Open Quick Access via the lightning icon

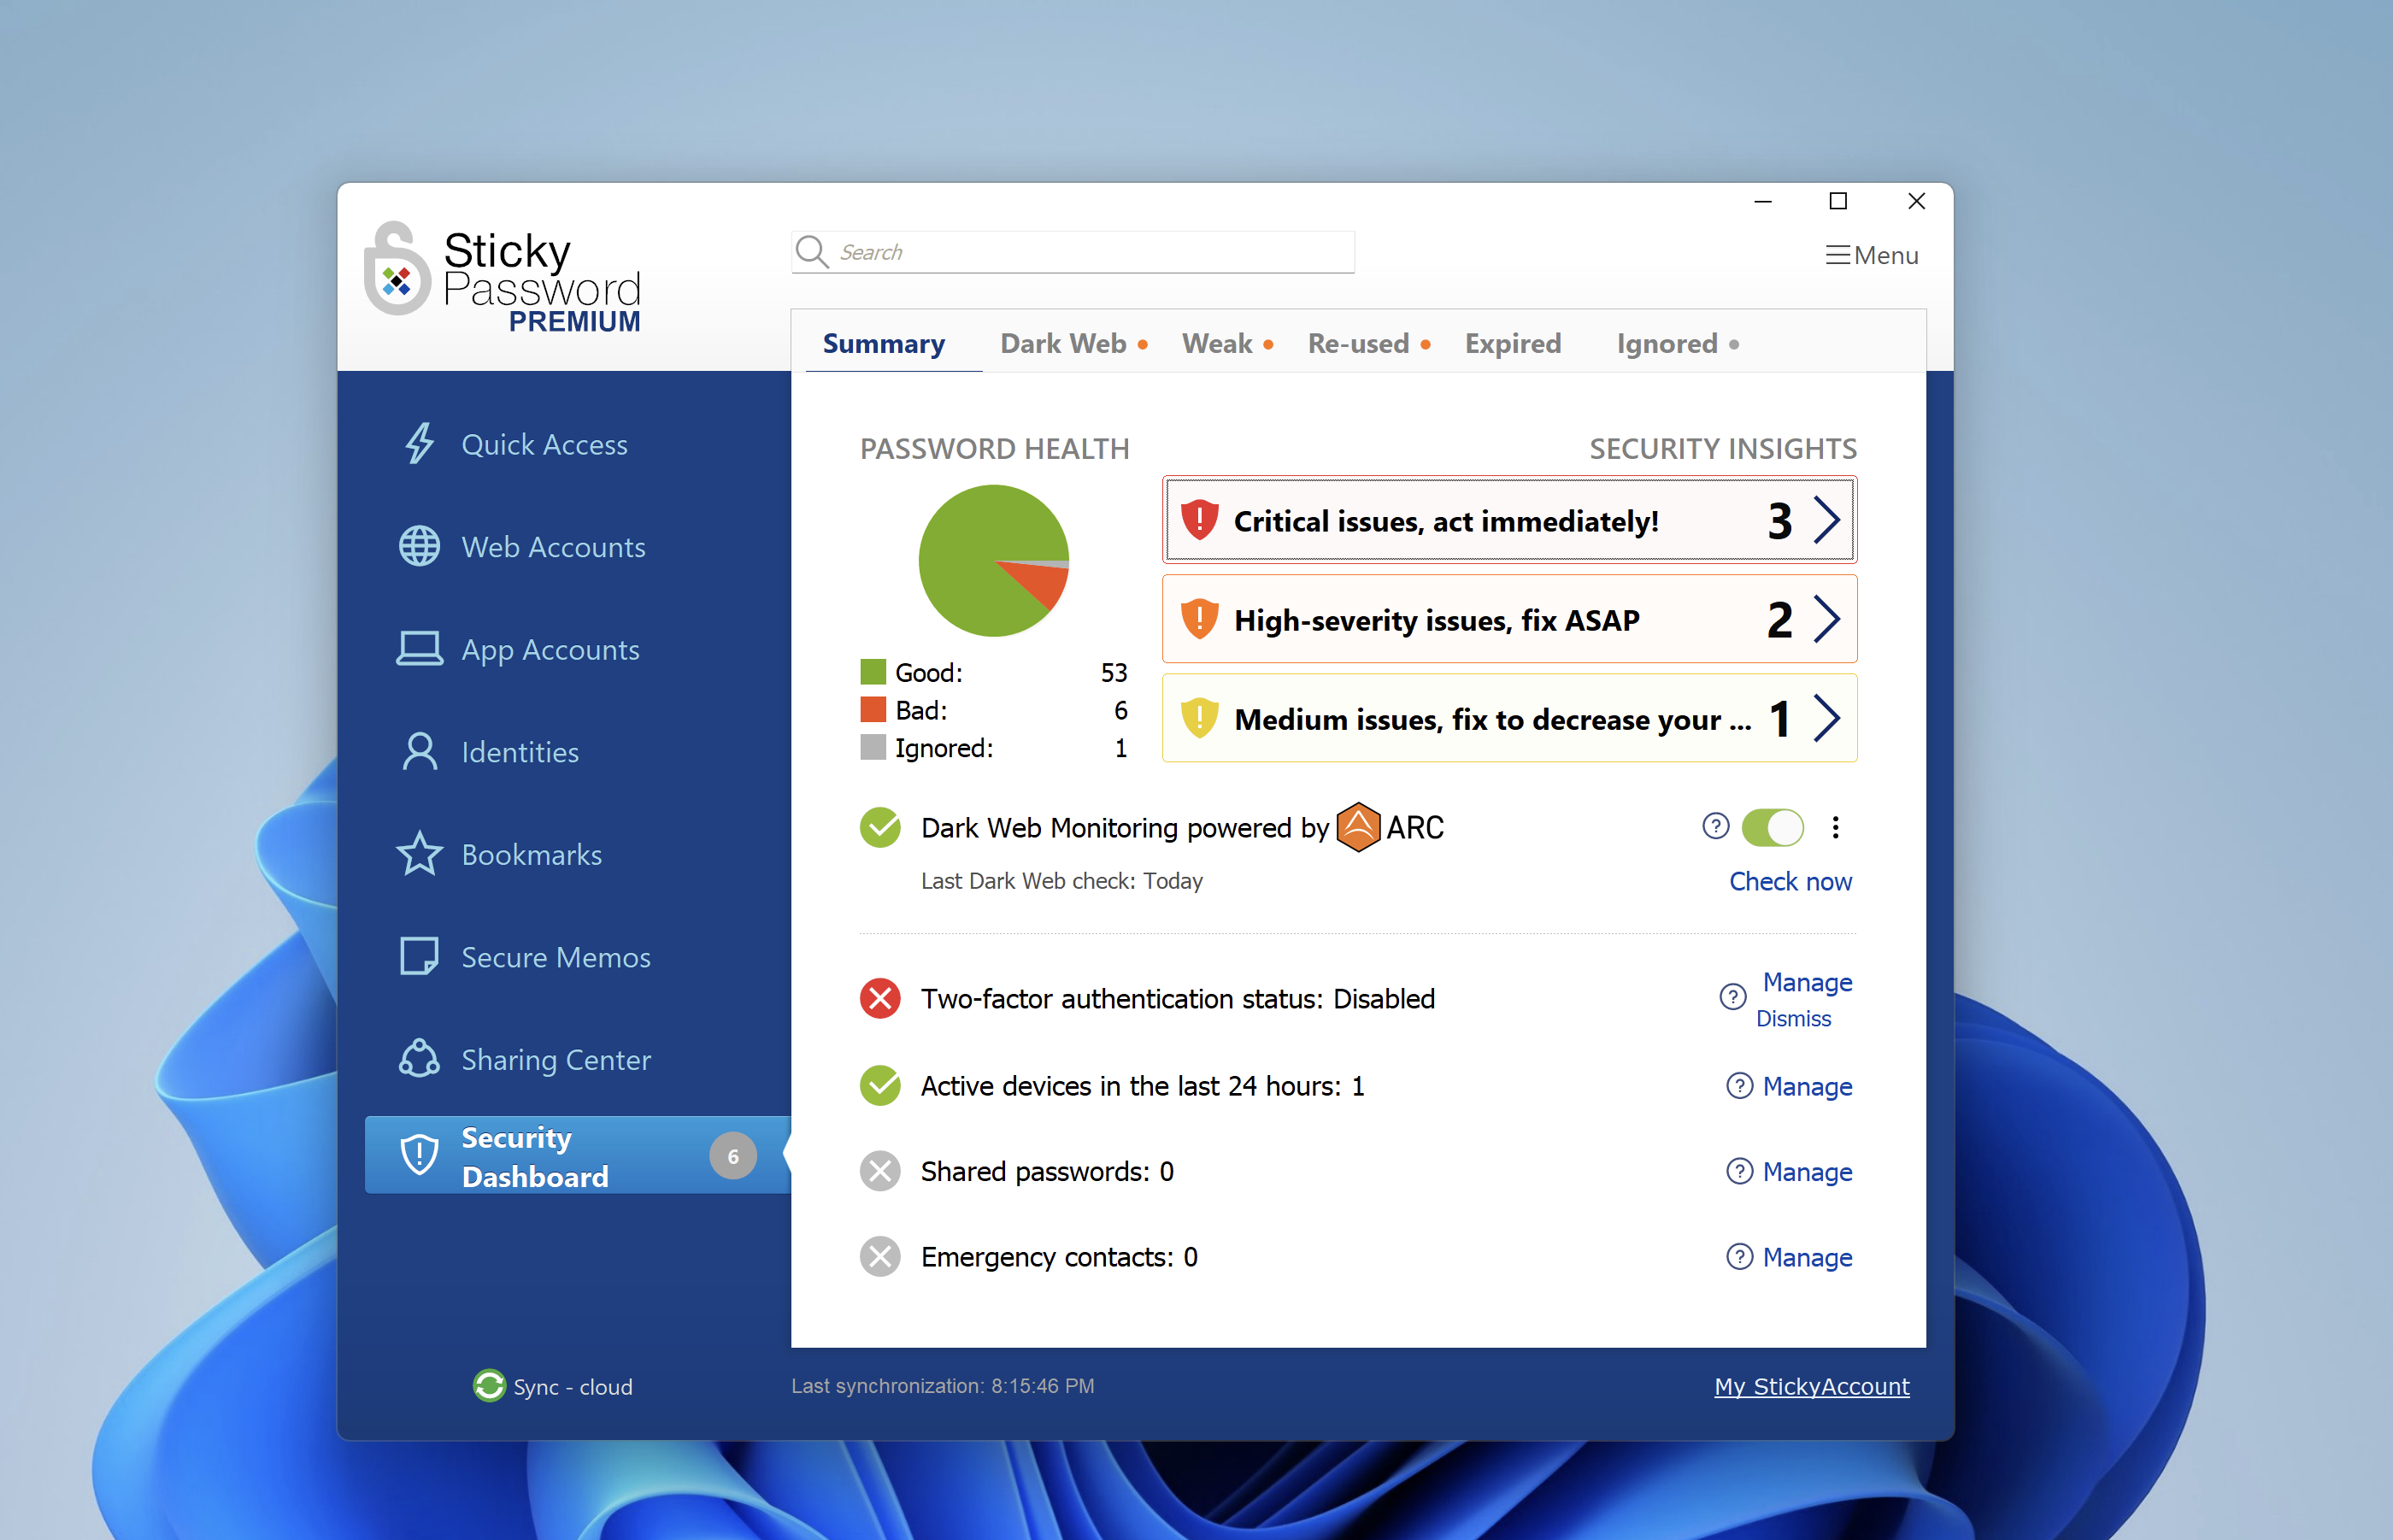coord(419,444)
